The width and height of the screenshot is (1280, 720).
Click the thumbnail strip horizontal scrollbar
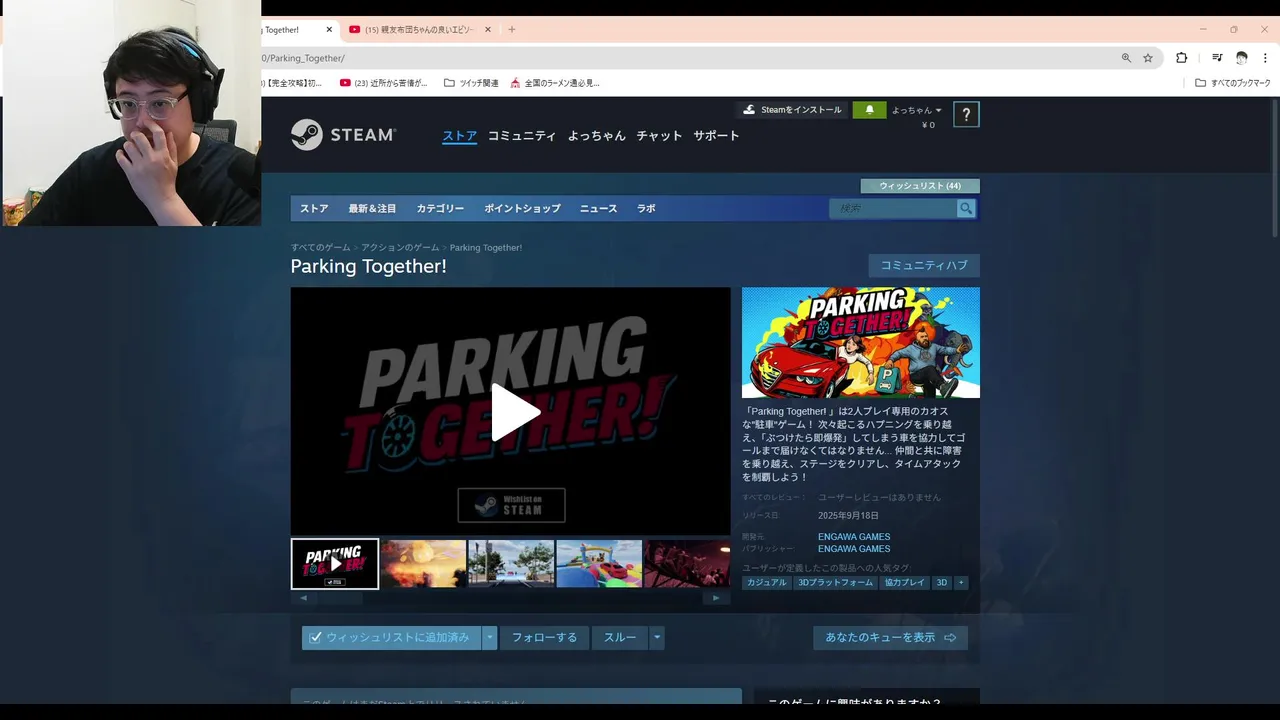(510, 598)
